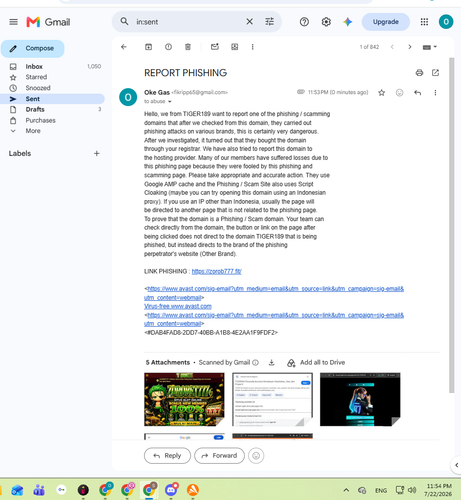Click the in:sent search field

[x=188, y=22]
